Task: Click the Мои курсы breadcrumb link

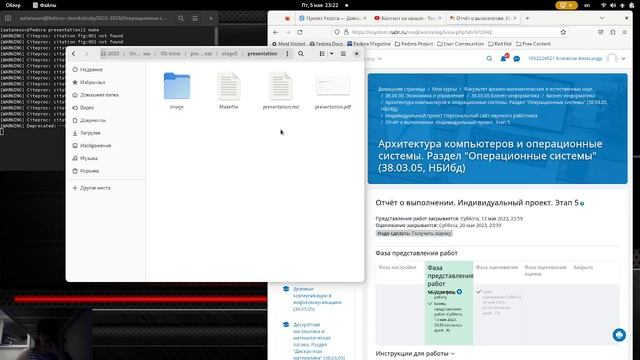Action: tap(444, 89)
